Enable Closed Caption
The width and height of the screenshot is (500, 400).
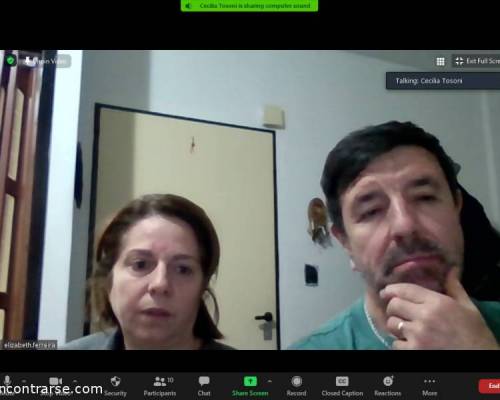pyautogui.click(x=342, y=386)
